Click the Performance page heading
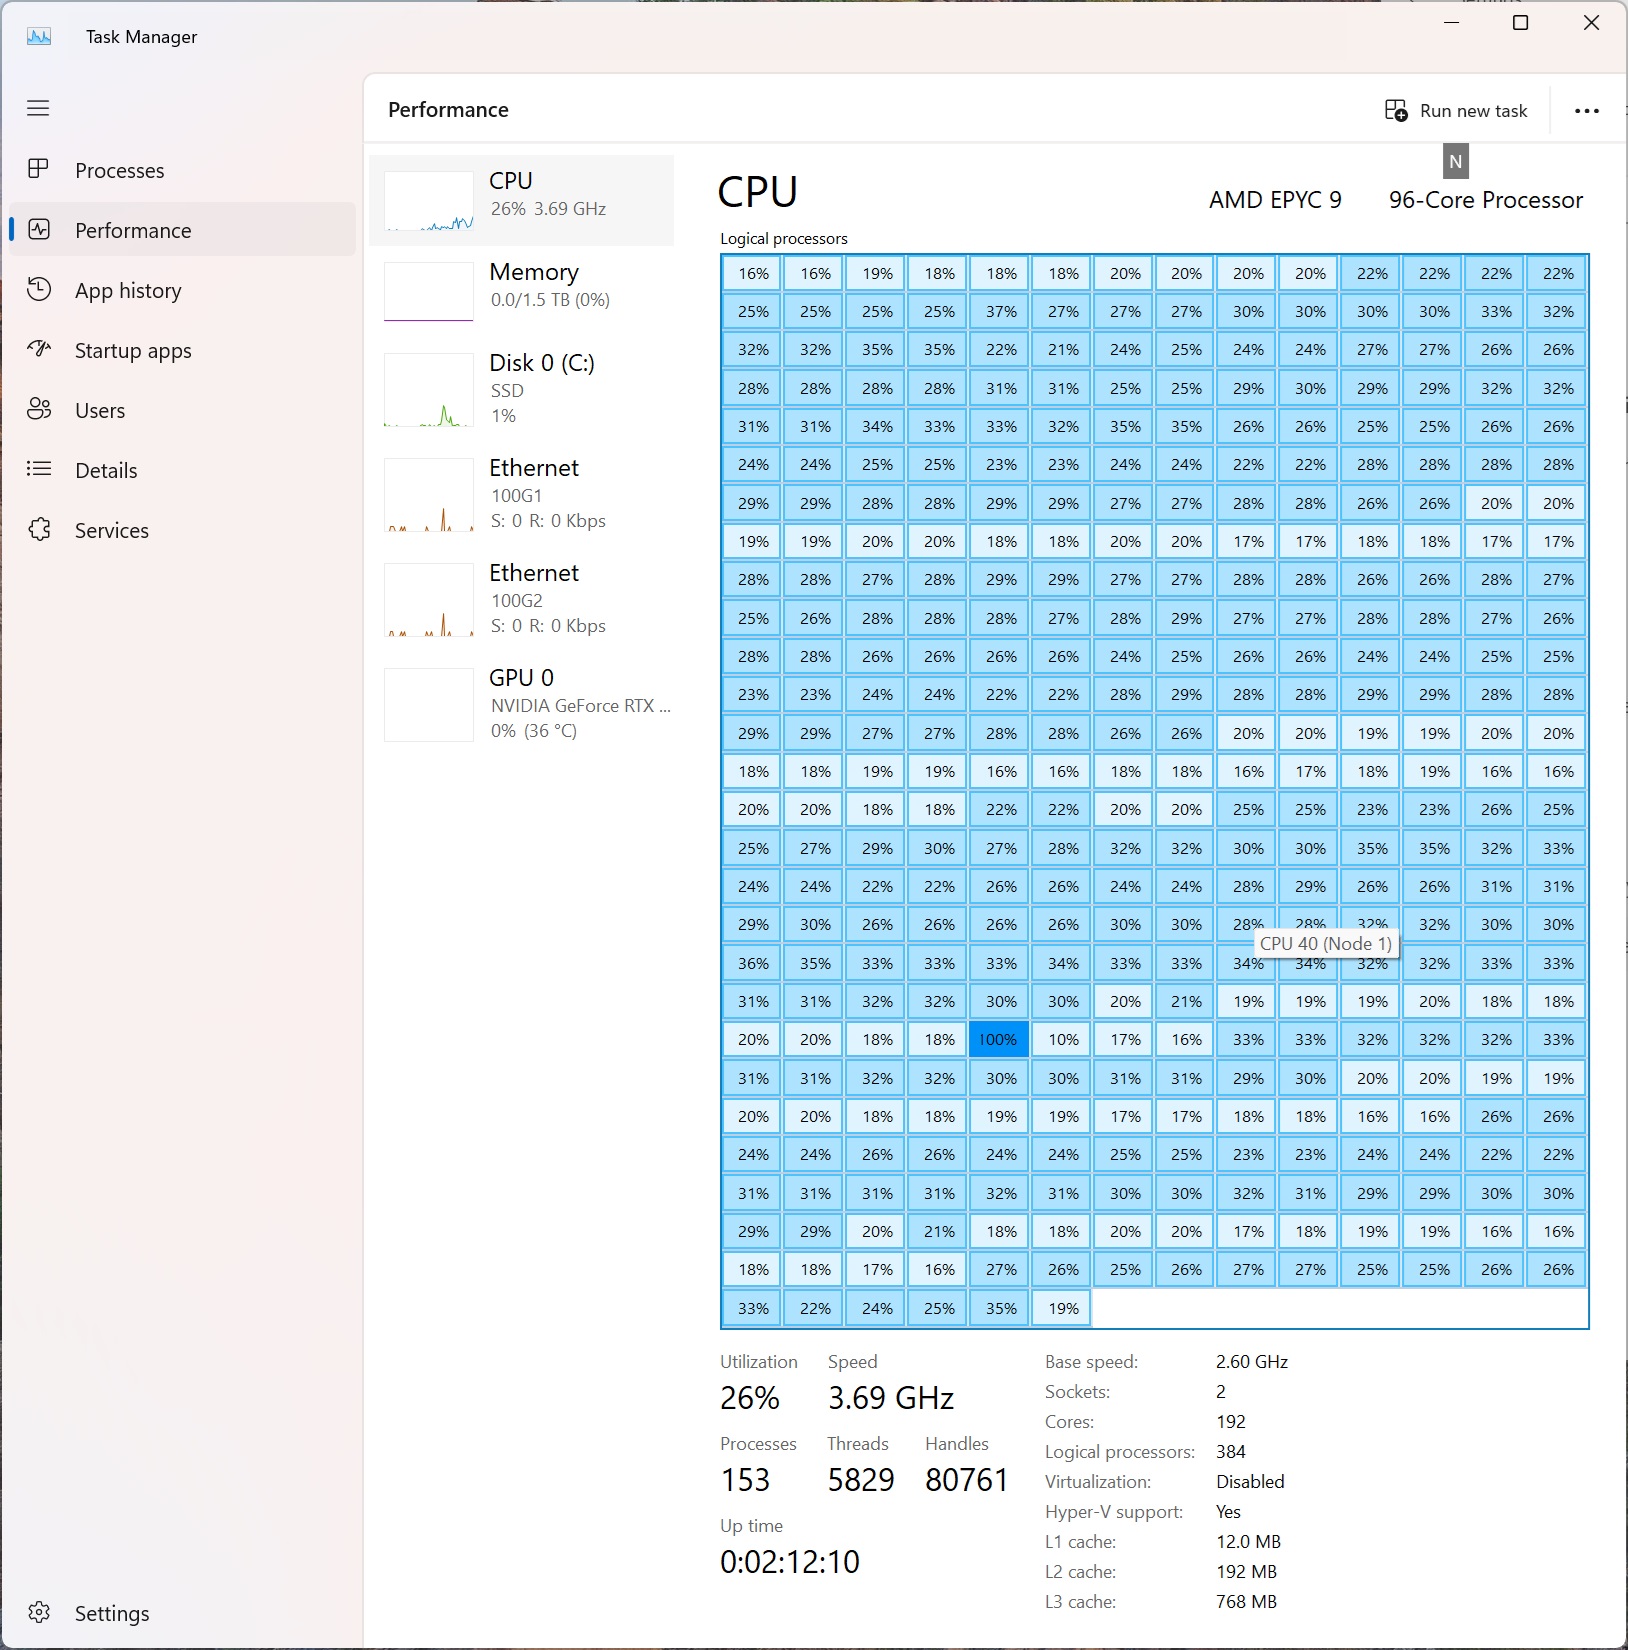 click(448, 110)
